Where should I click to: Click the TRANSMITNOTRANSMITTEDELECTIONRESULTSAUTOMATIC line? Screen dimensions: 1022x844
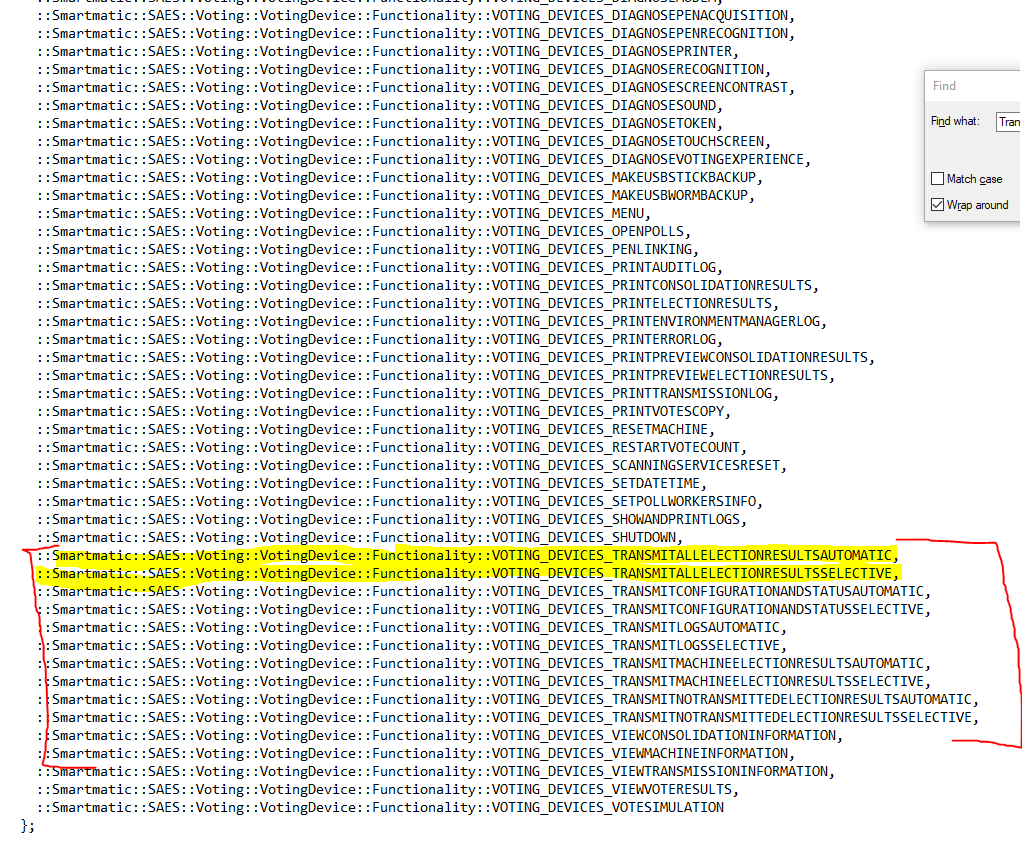pos(508,700)
